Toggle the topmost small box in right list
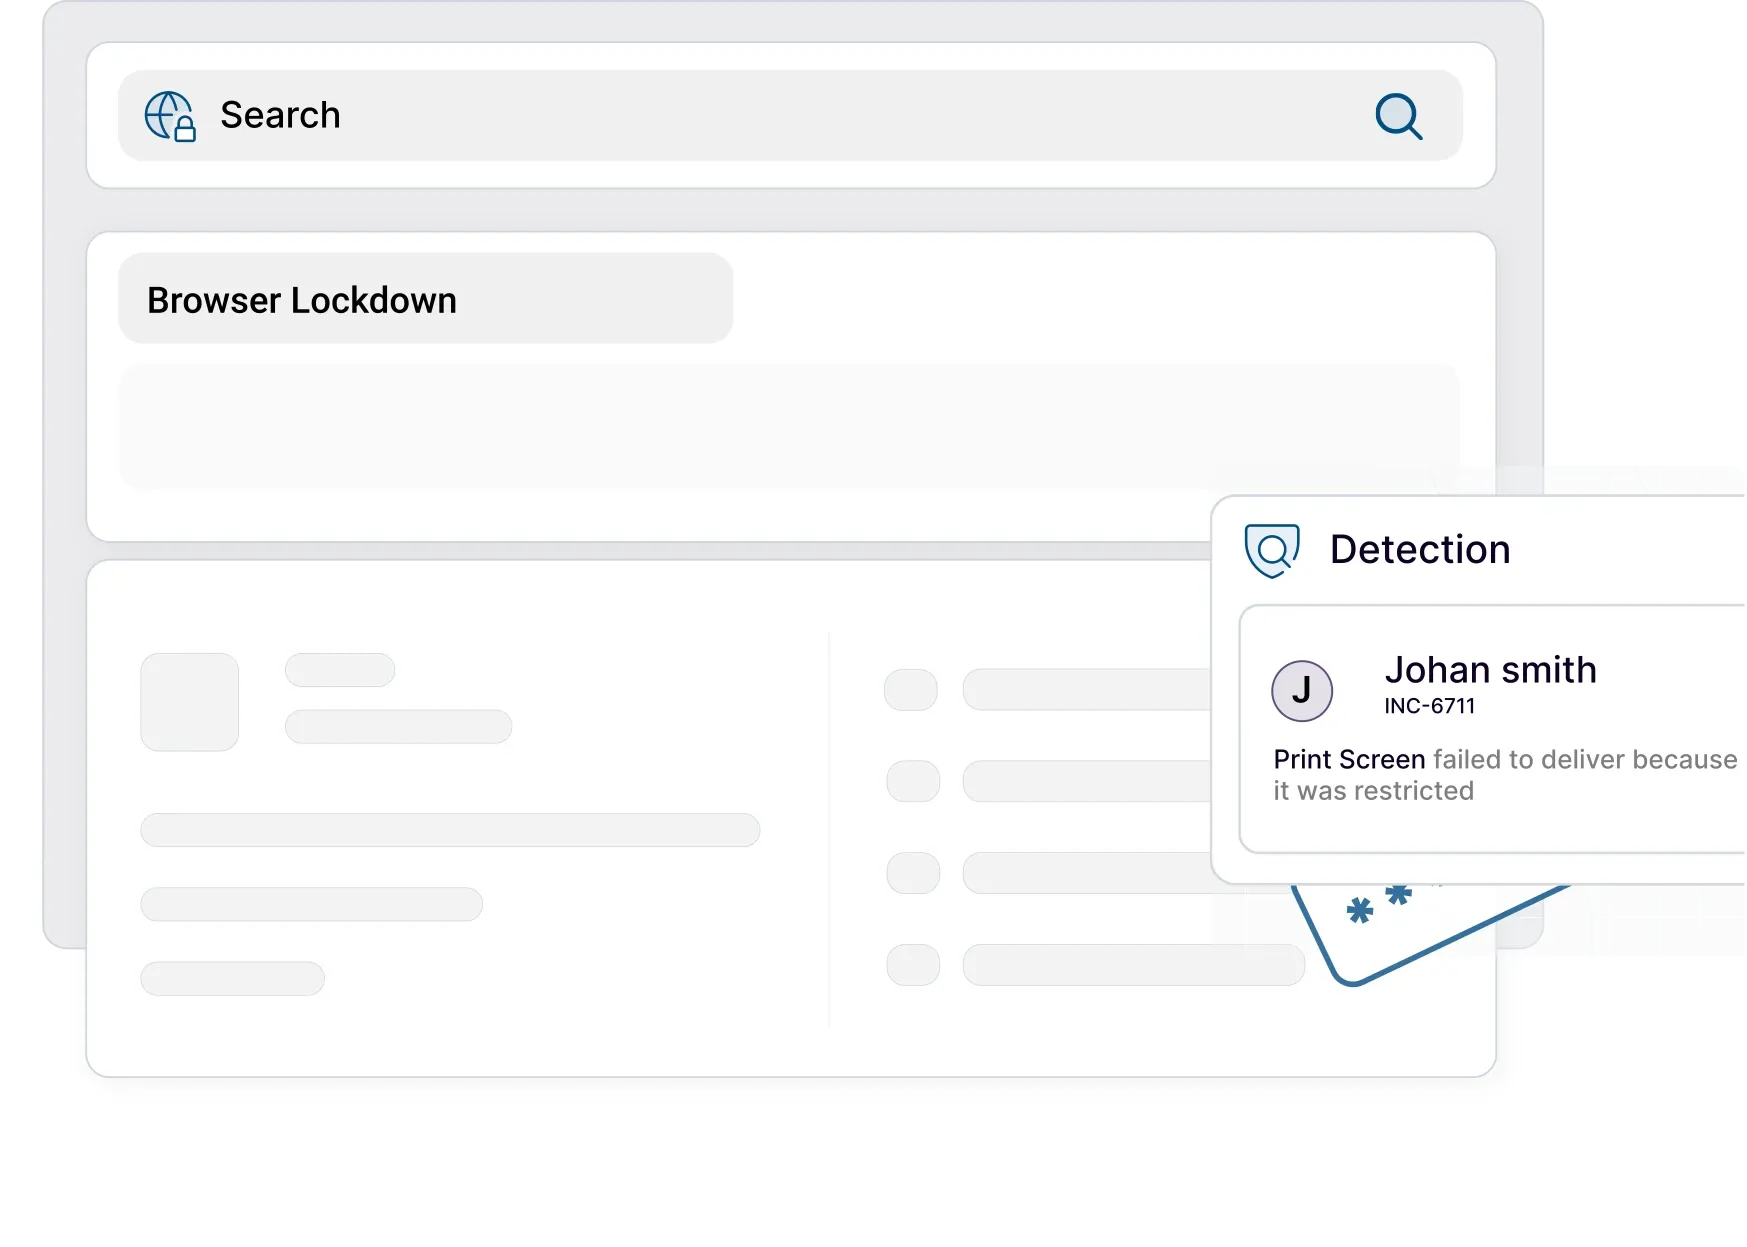 pyautogui.click(x=911, y=690)
